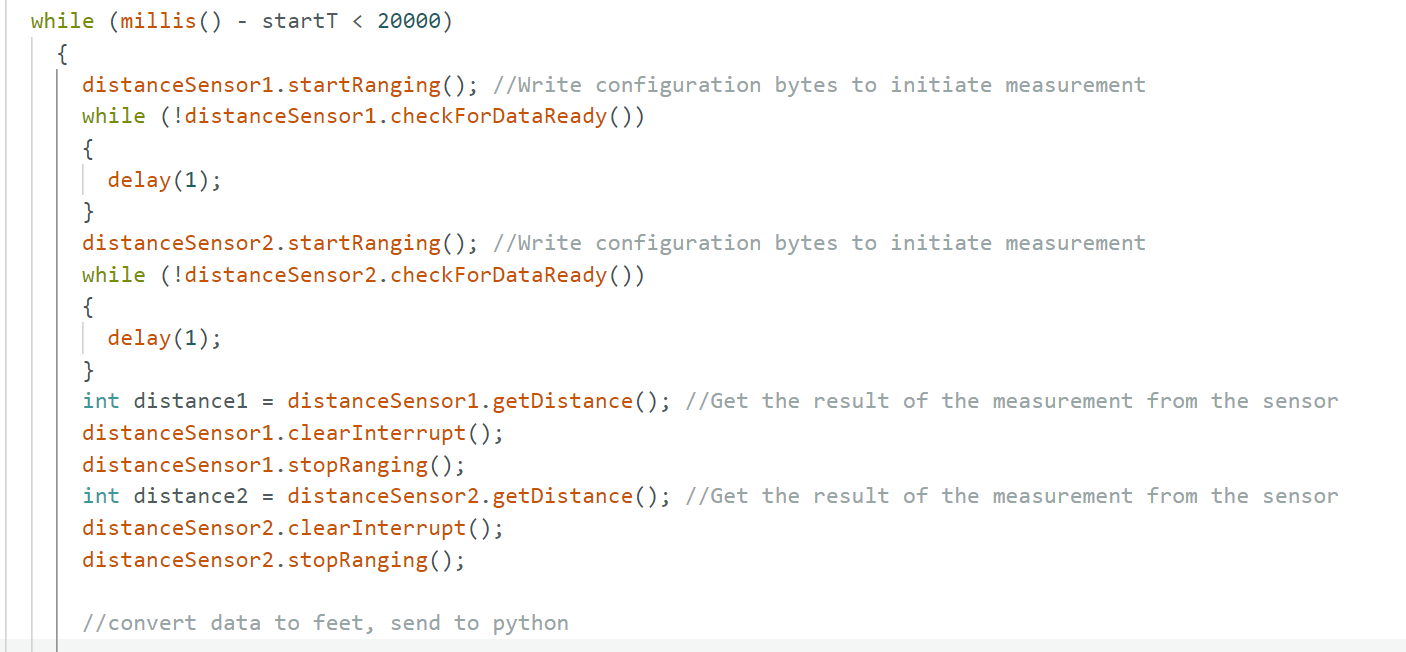Click the second delay(1) statement
The height and width of the screenshot is (652, 1406).
[x=164, y=338]
